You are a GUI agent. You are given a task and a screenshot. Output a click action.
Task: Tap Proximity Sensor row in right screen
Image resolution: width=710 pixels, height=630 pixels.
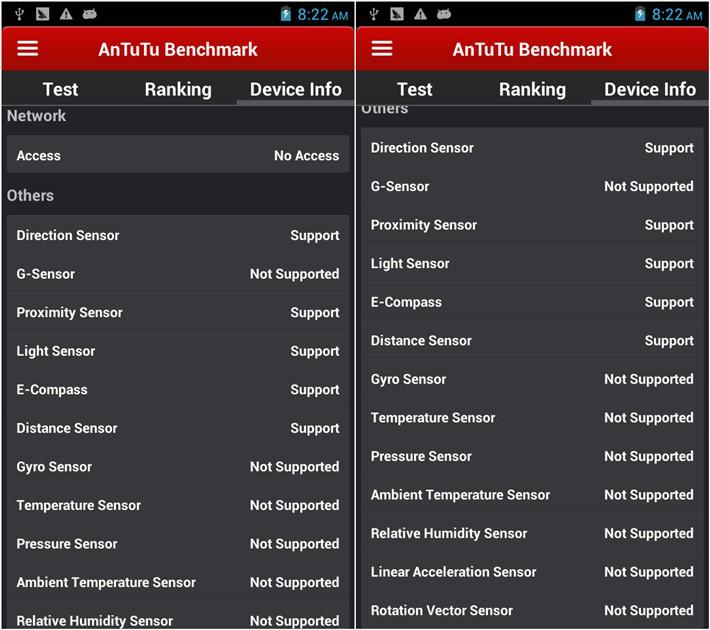click(532, 224)
